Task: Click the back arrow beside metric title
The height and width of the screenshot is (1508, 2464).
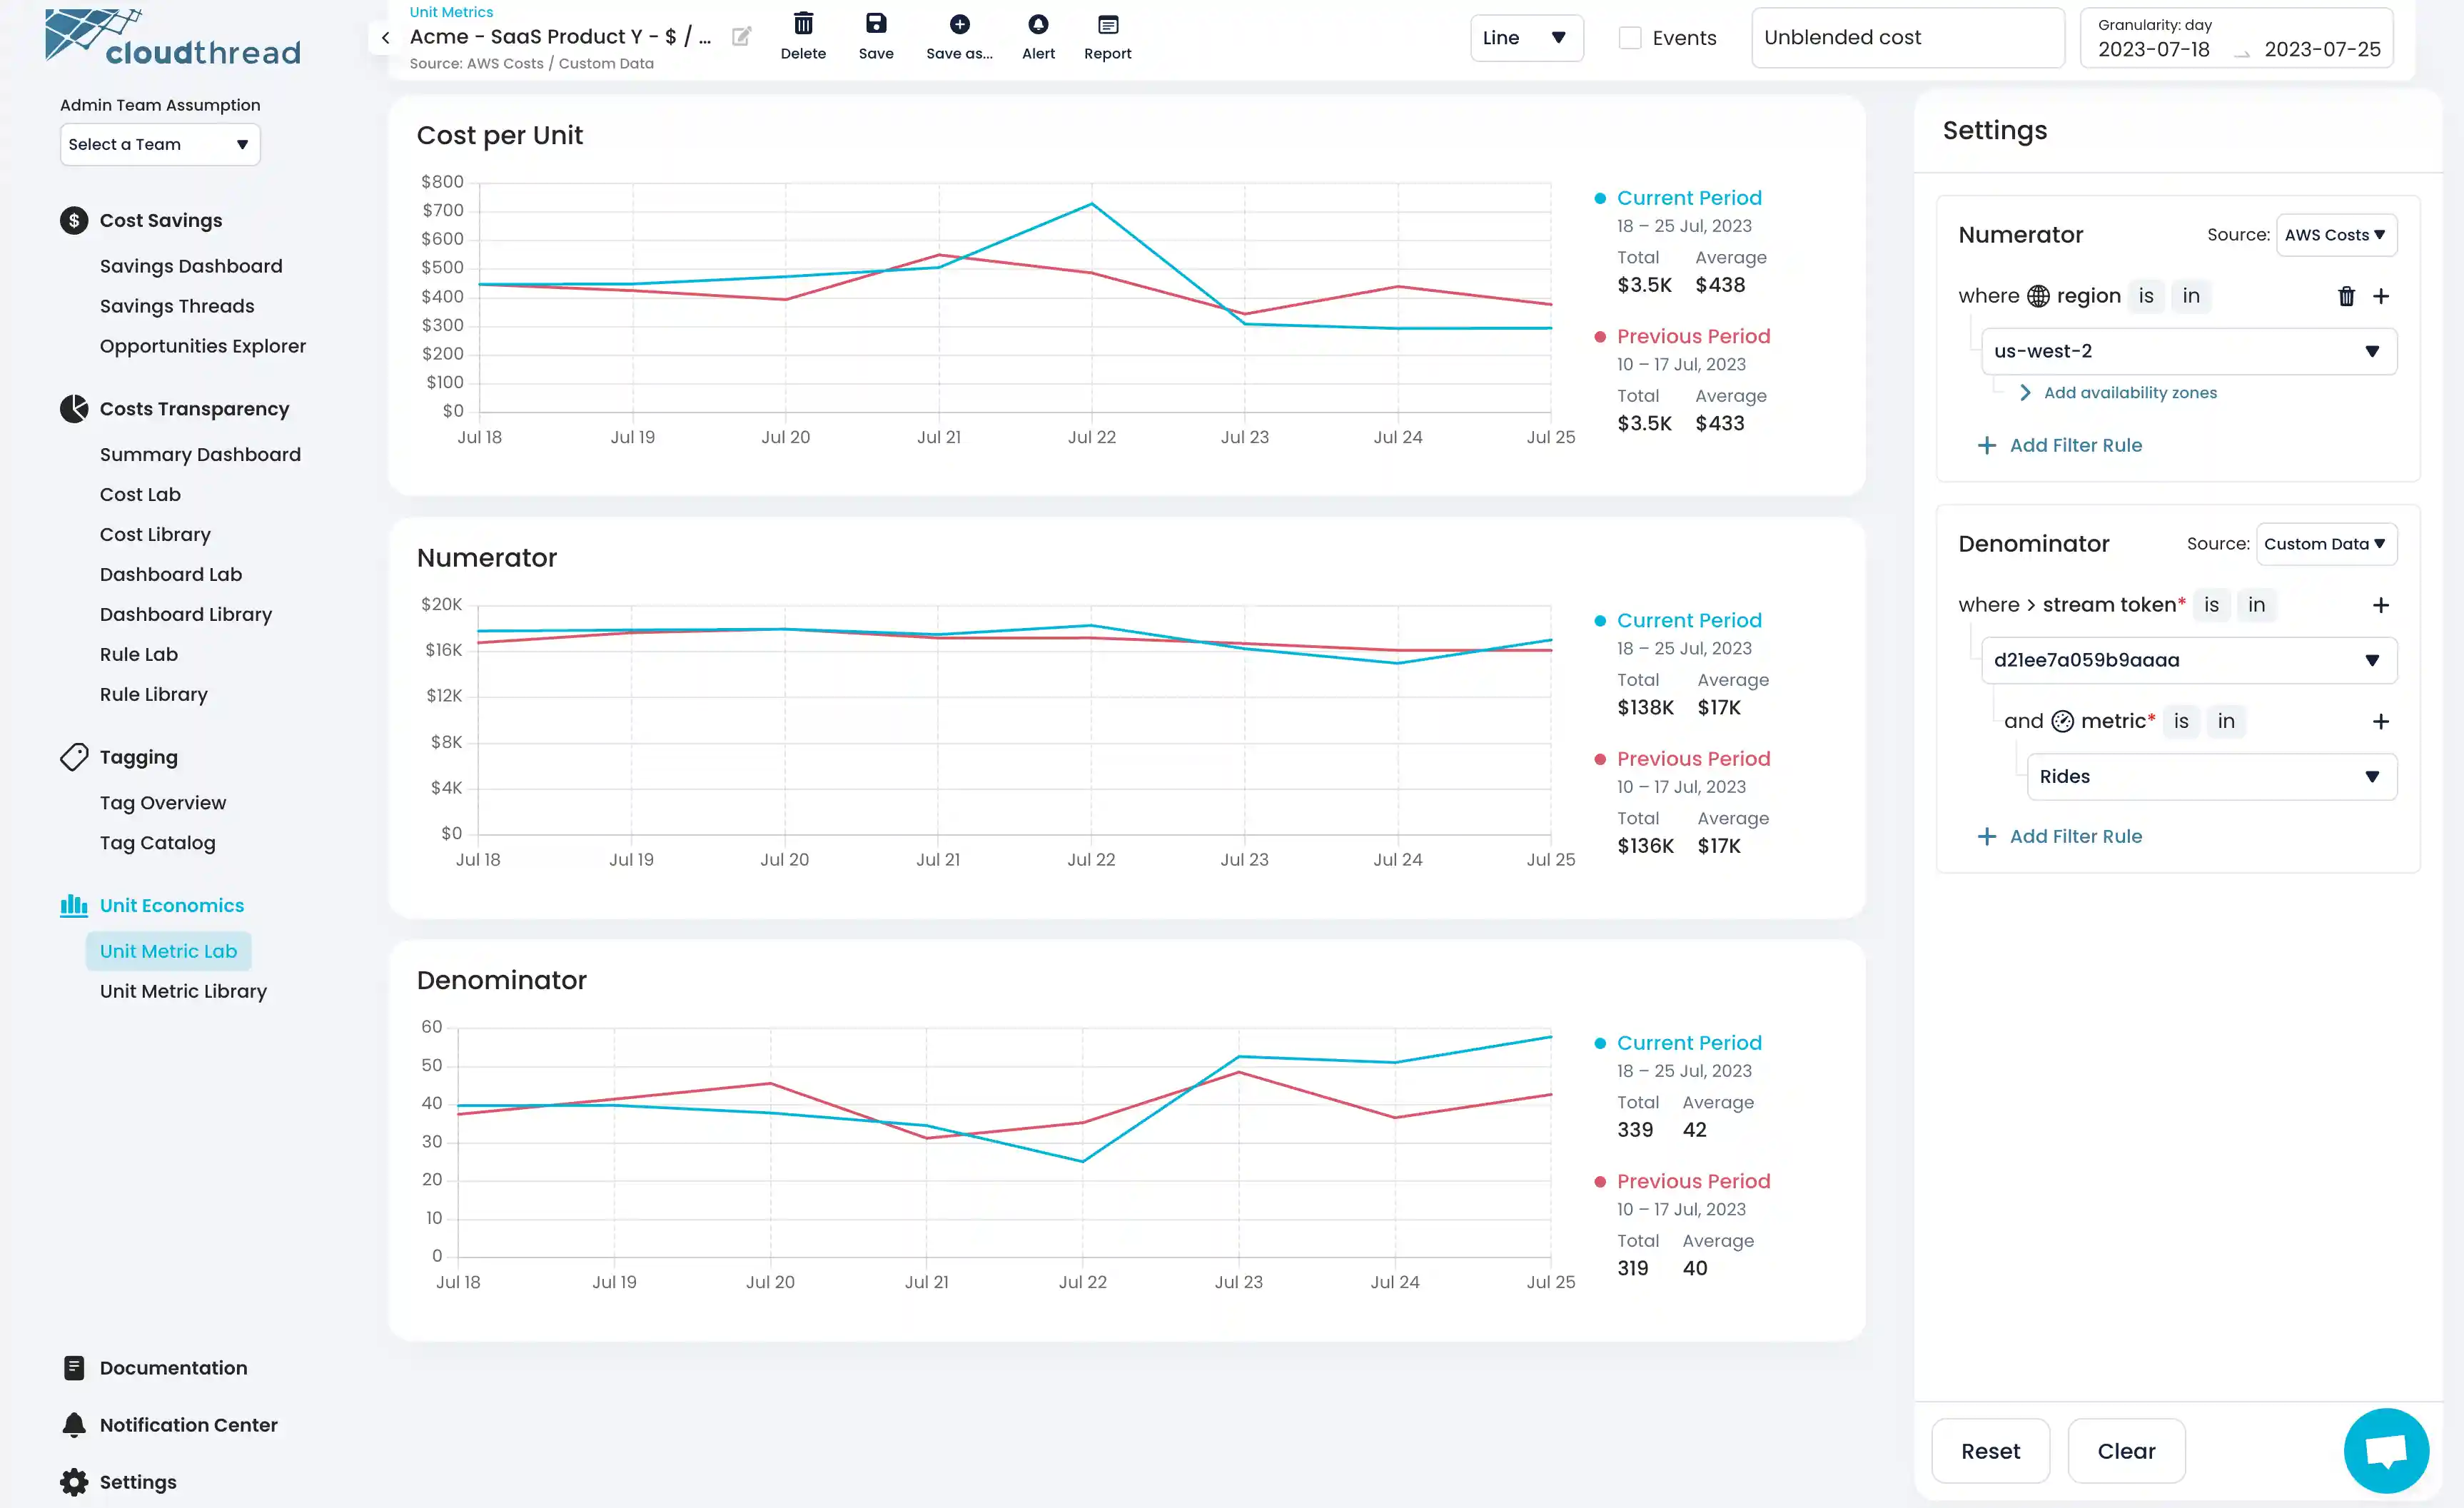Action: (x=385, y=38)
